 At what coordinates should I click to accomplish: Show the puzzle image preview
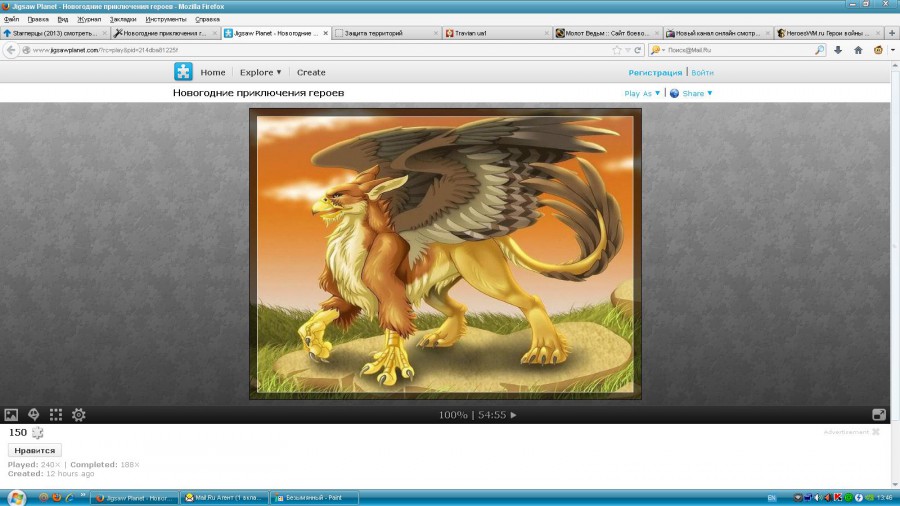pyautogui.click(x=11, y=415)
